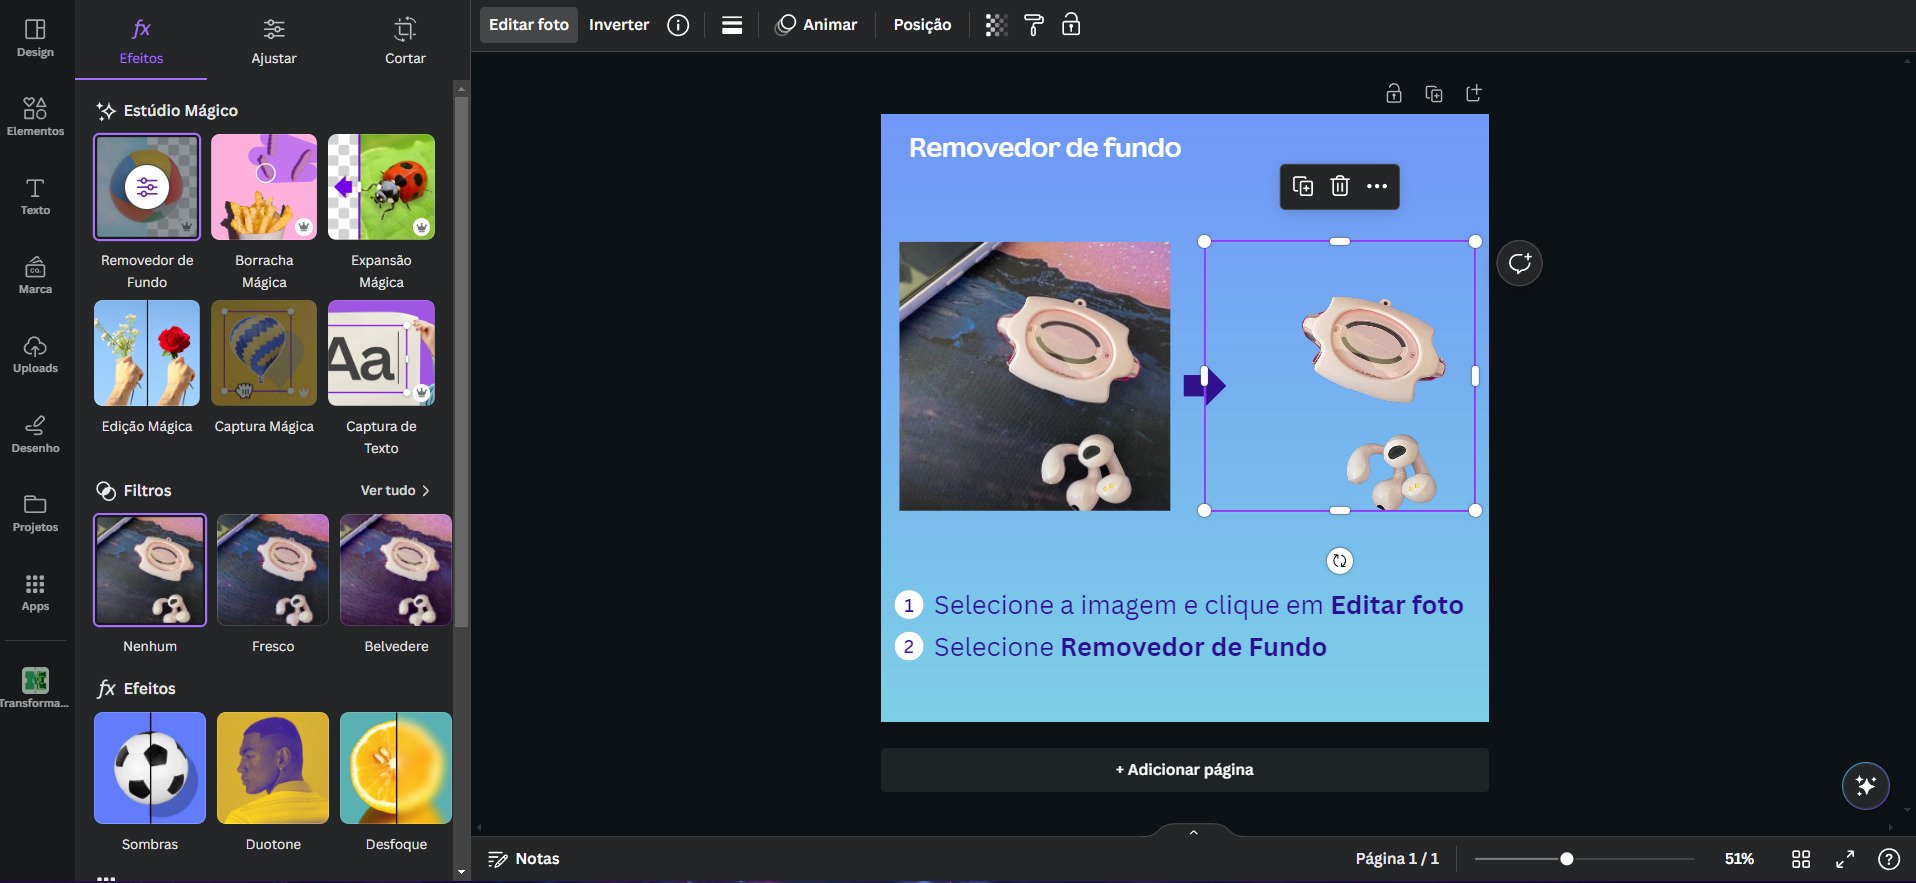Apply the Fresco filter
The height and width of the screenshot is (883, 1916).
273,570
